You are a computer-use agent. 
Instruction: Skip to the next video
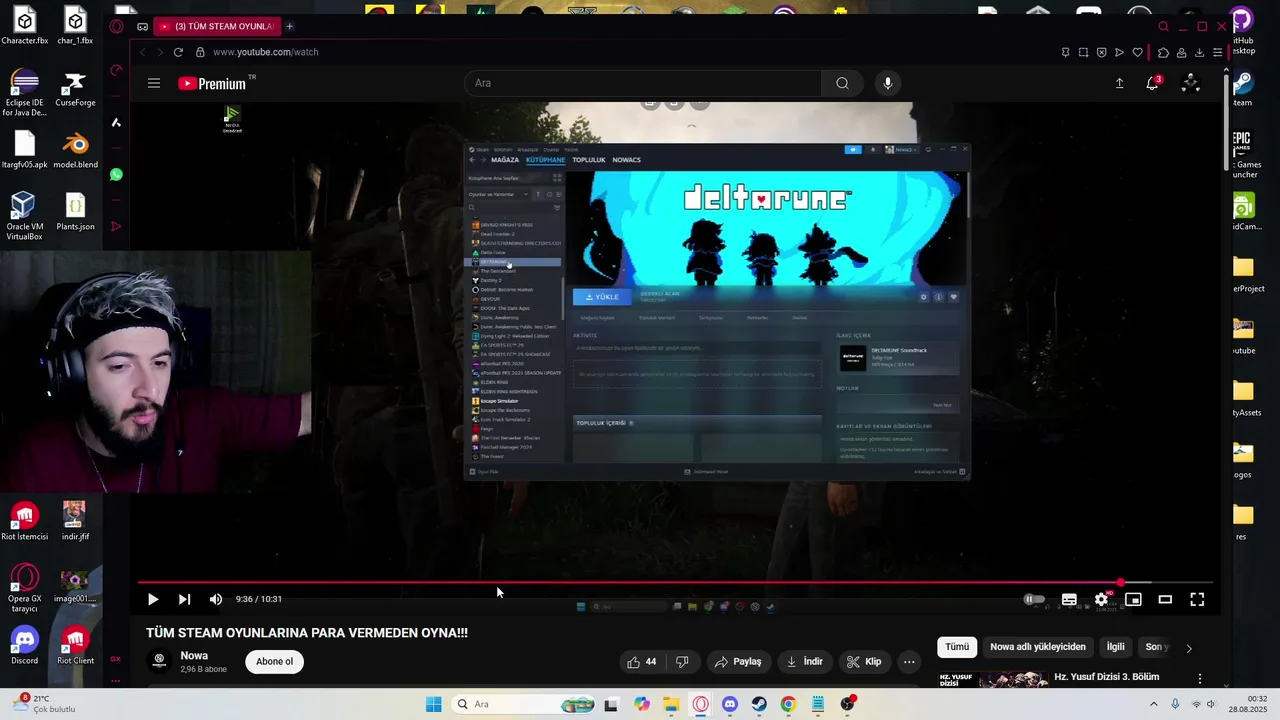click(x=184, y=599)
